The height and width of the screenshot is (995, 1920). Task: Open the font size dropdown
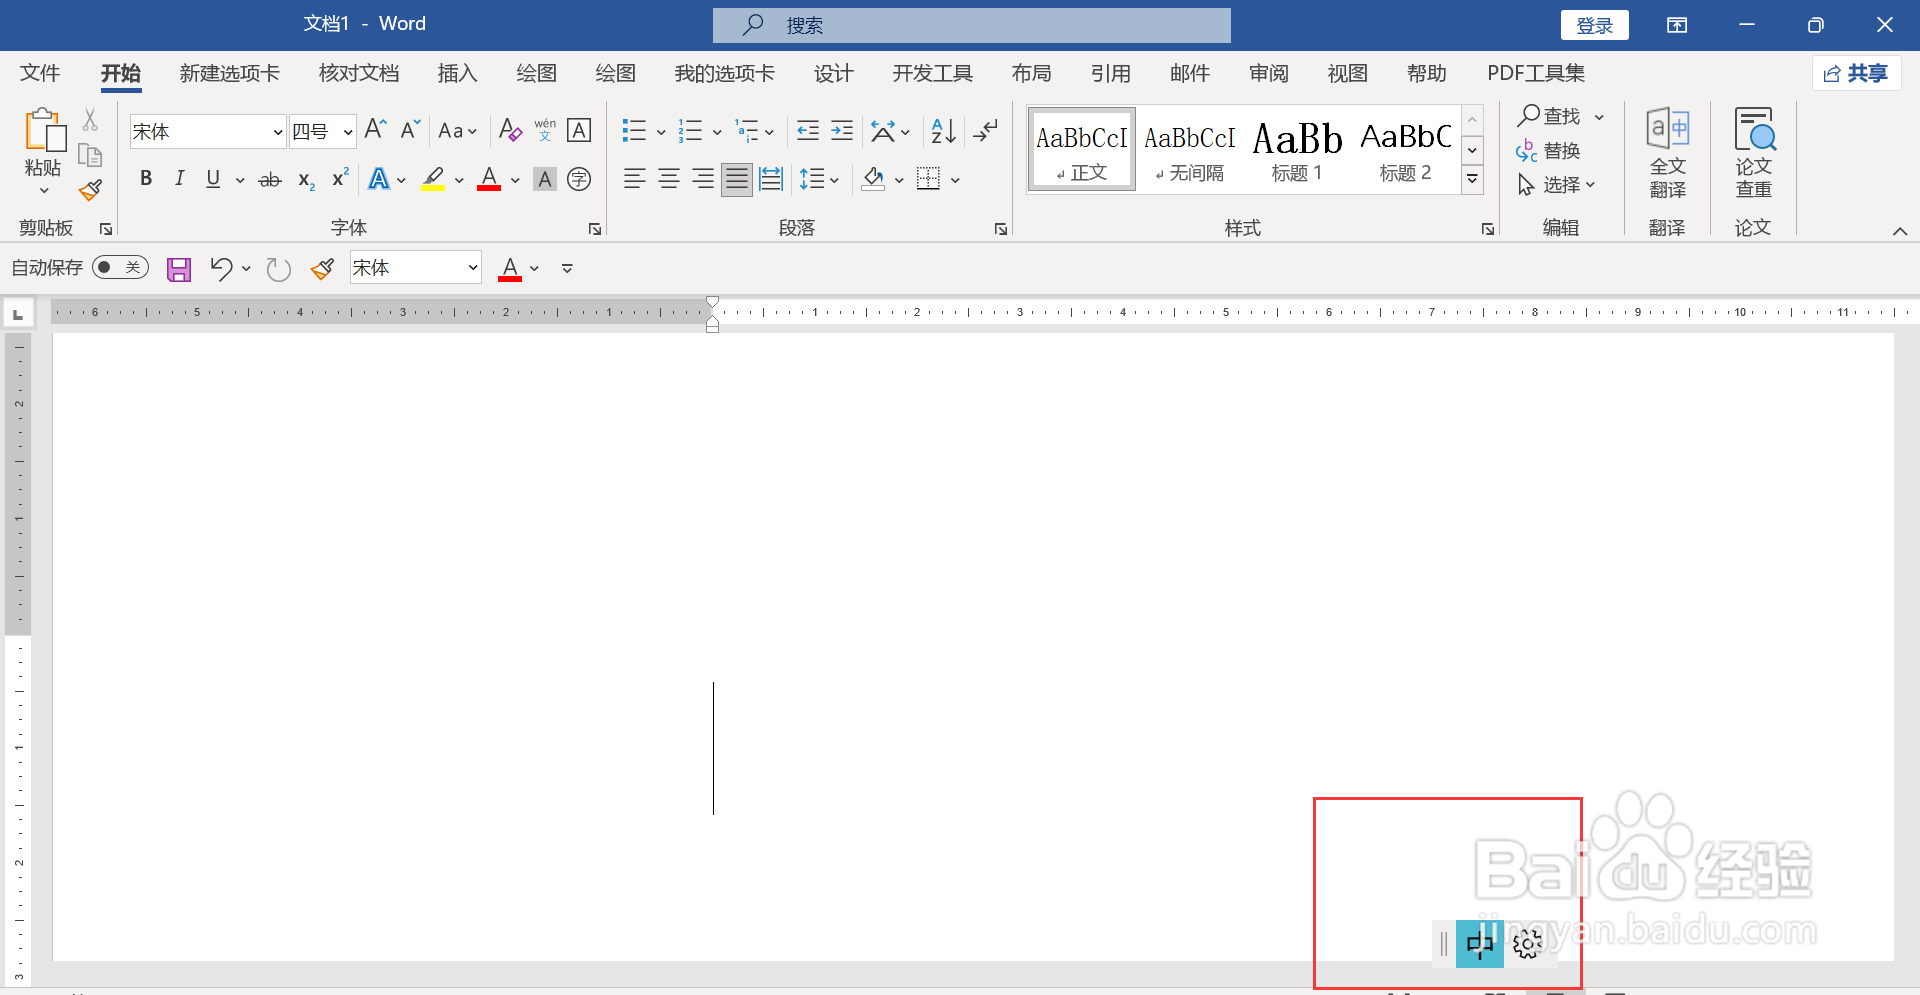tap(348, 132)
